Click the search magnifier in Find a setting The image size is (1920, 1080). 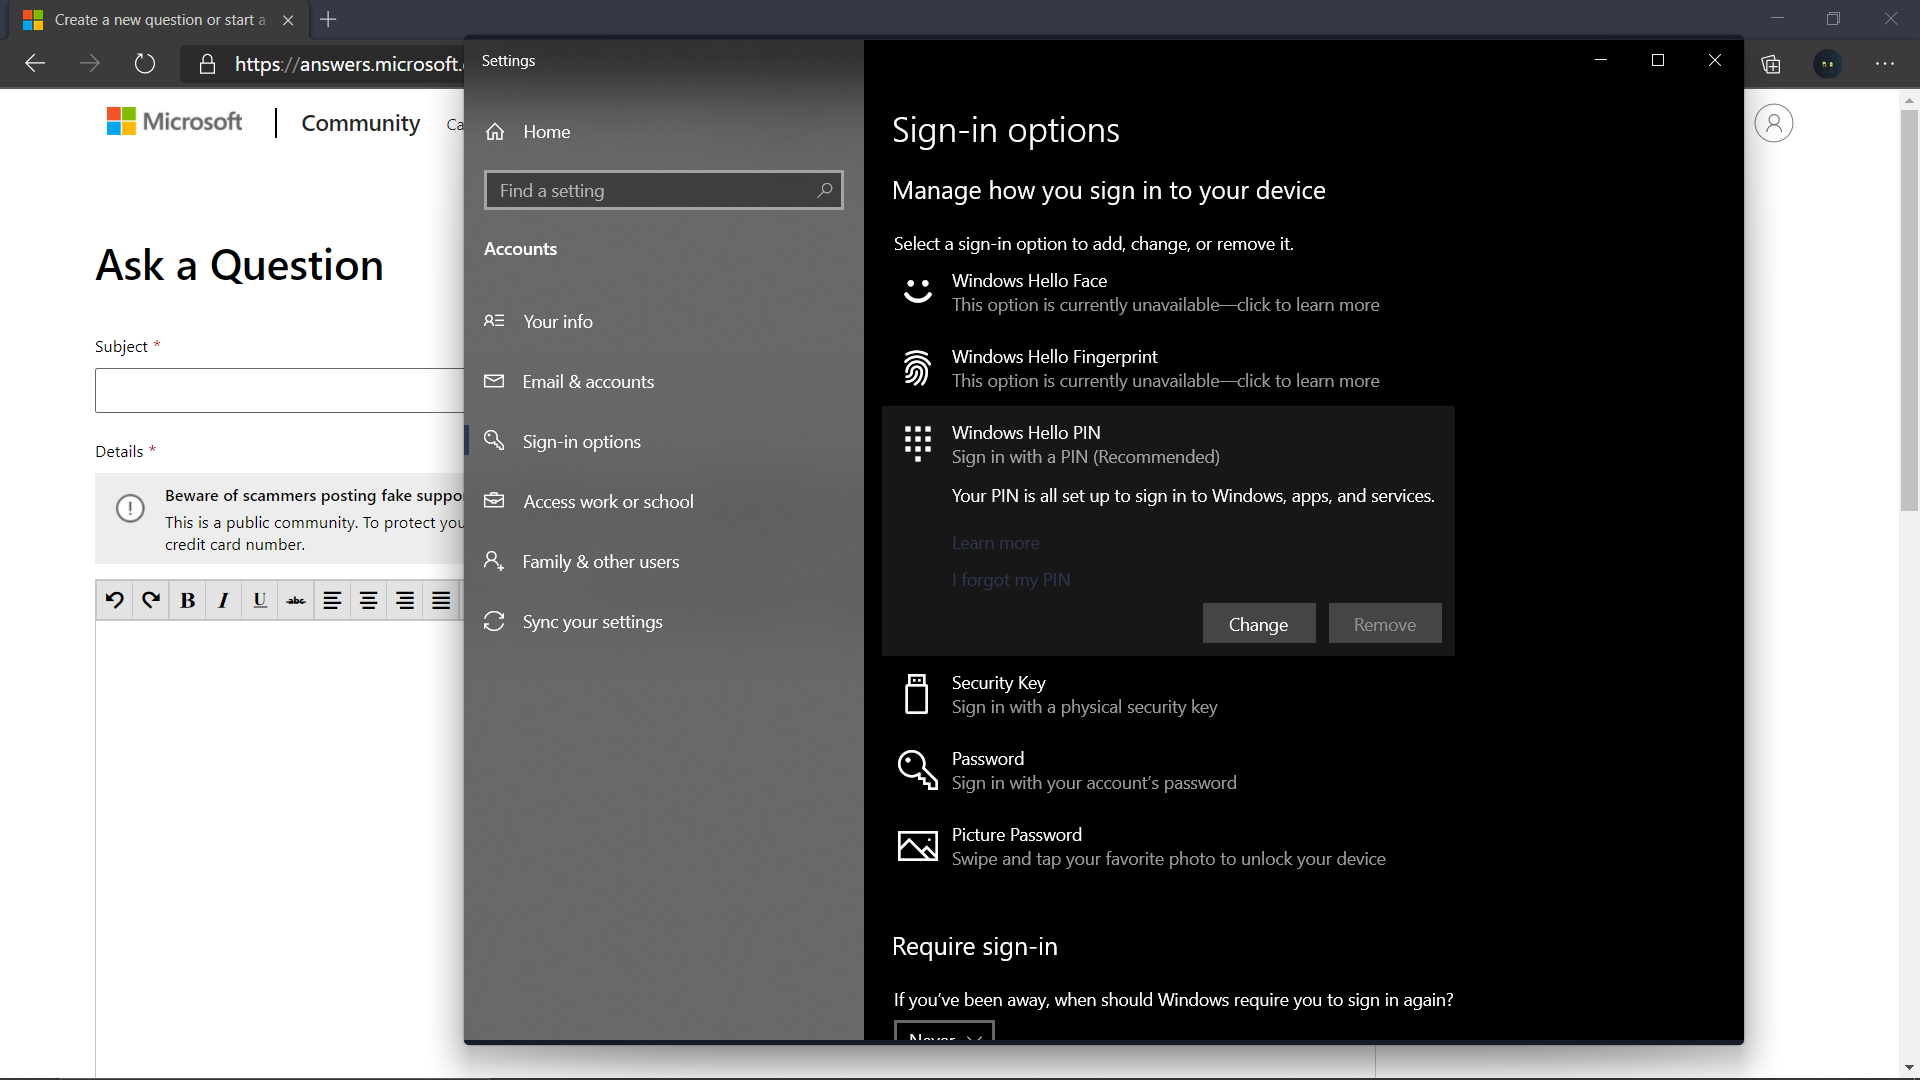click(x=824, y=190)
